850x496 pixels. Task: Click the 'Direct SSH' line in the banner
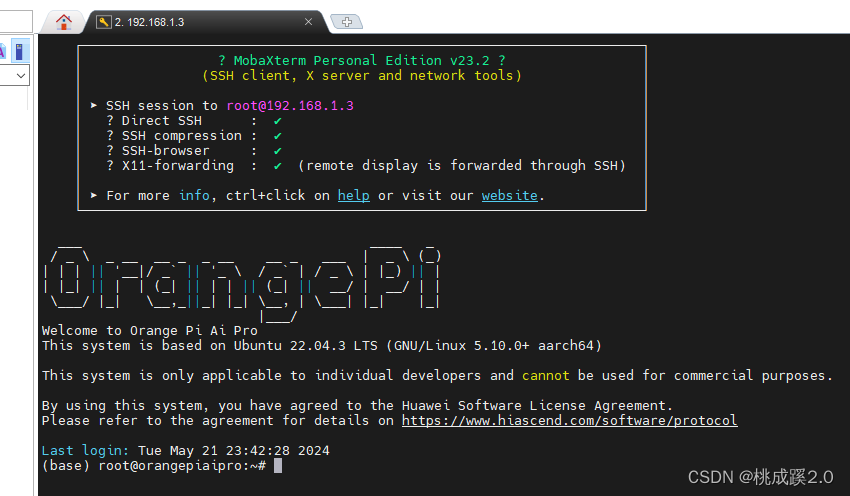click(x=194, y=120)
